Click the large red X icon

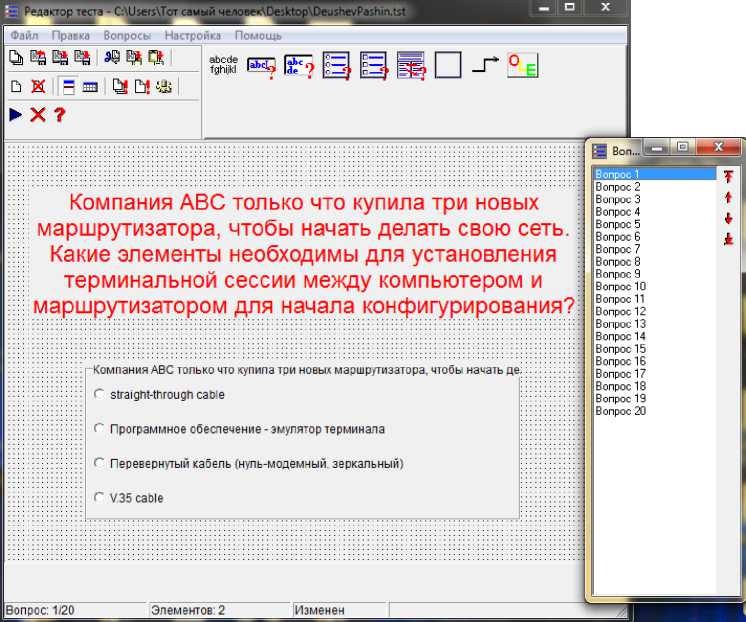point(38,115)
